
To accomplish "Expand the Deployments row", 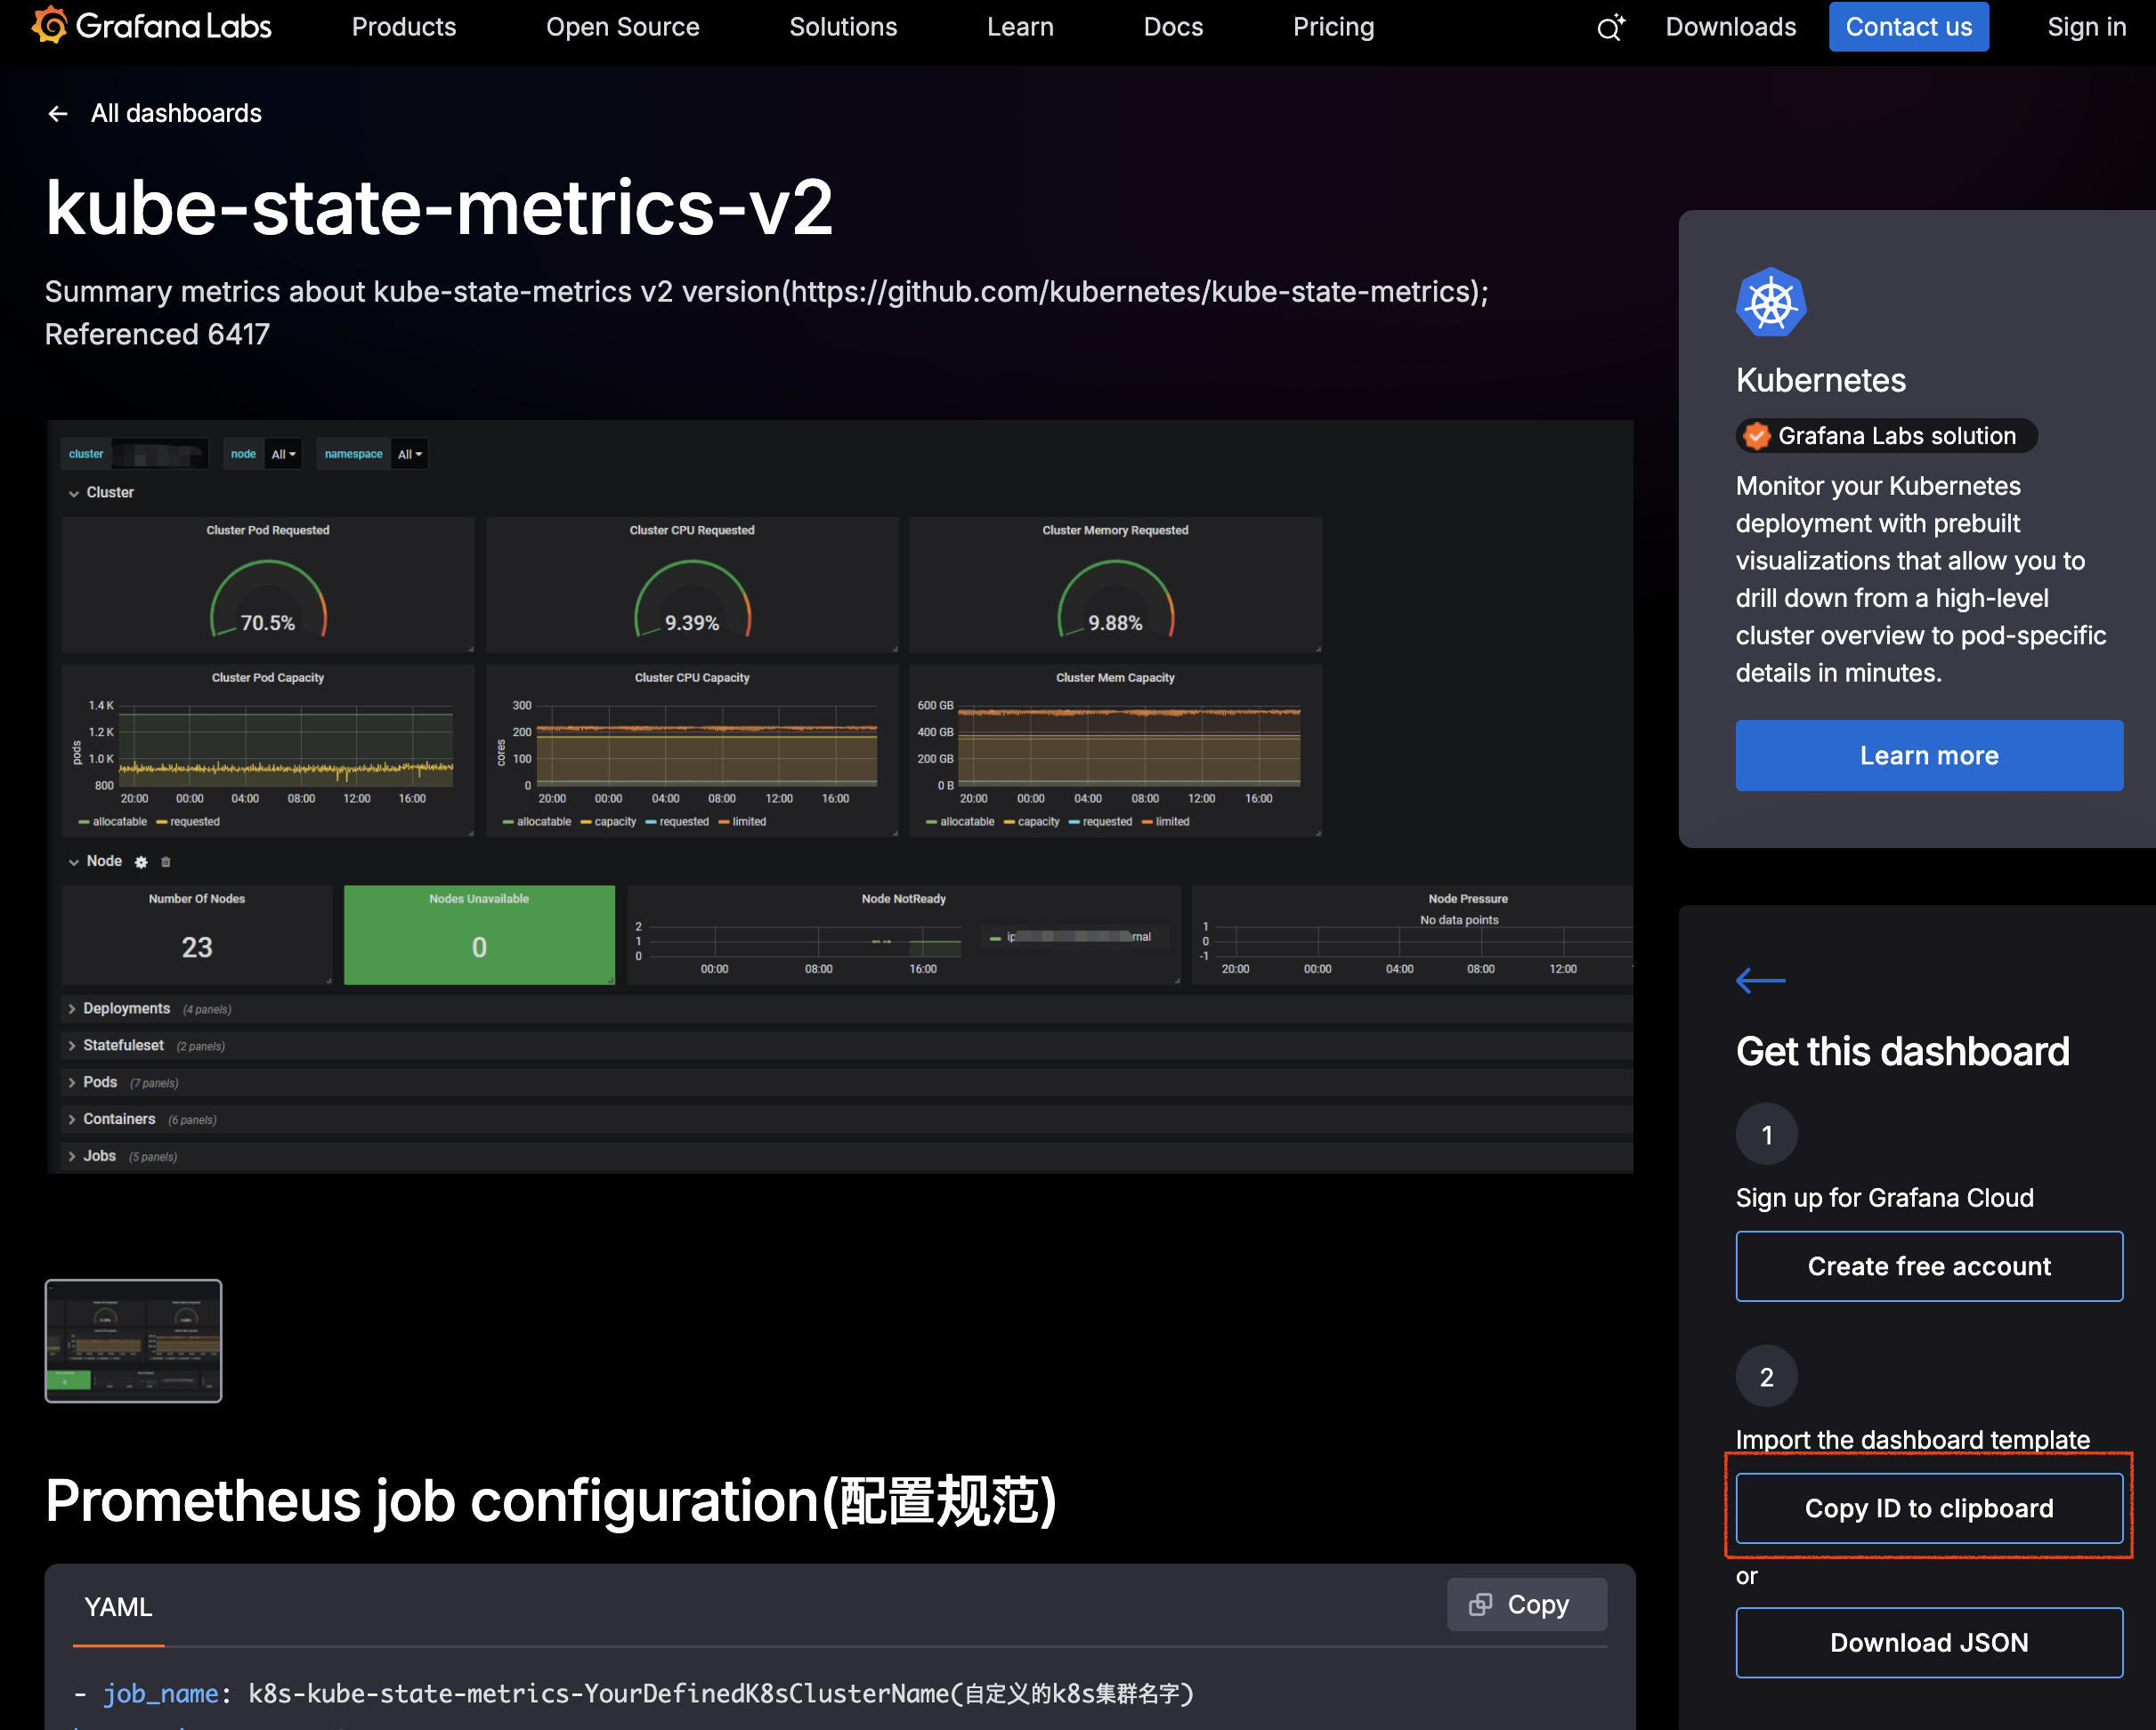I will [126, 1009].
